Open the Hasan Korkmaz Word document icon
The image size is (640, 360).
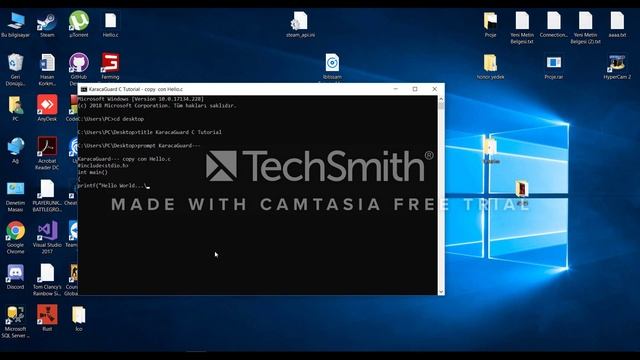click(47, 70)
